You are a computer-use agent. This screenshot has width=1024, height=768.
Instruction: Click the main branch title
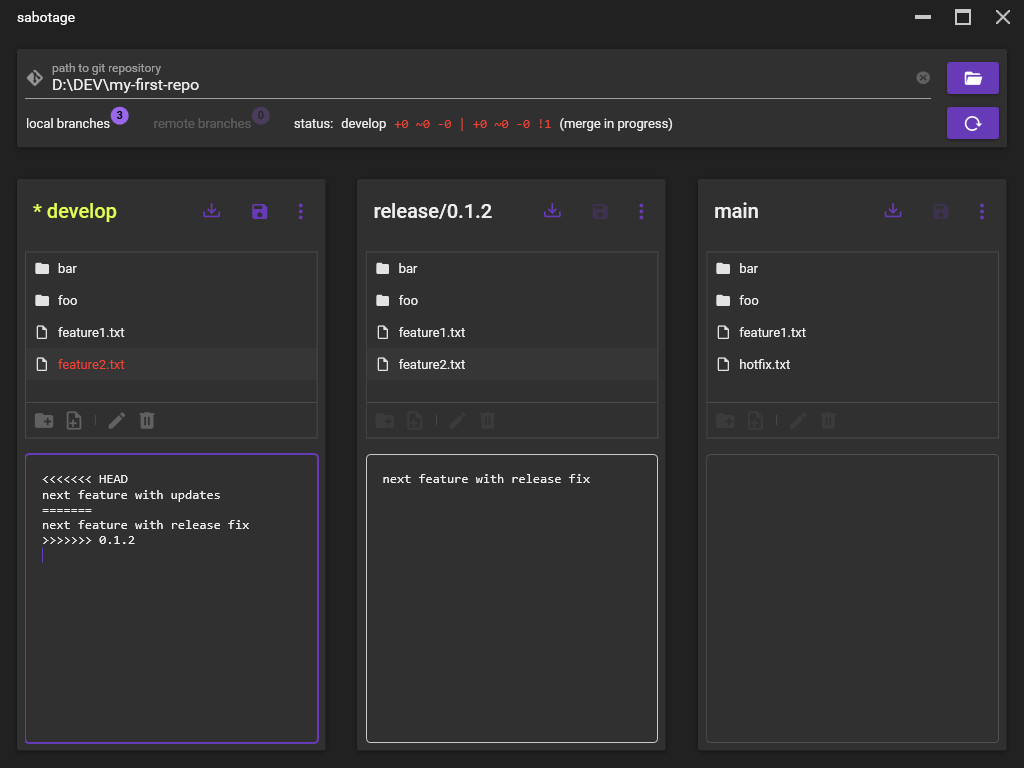[736, 211]
